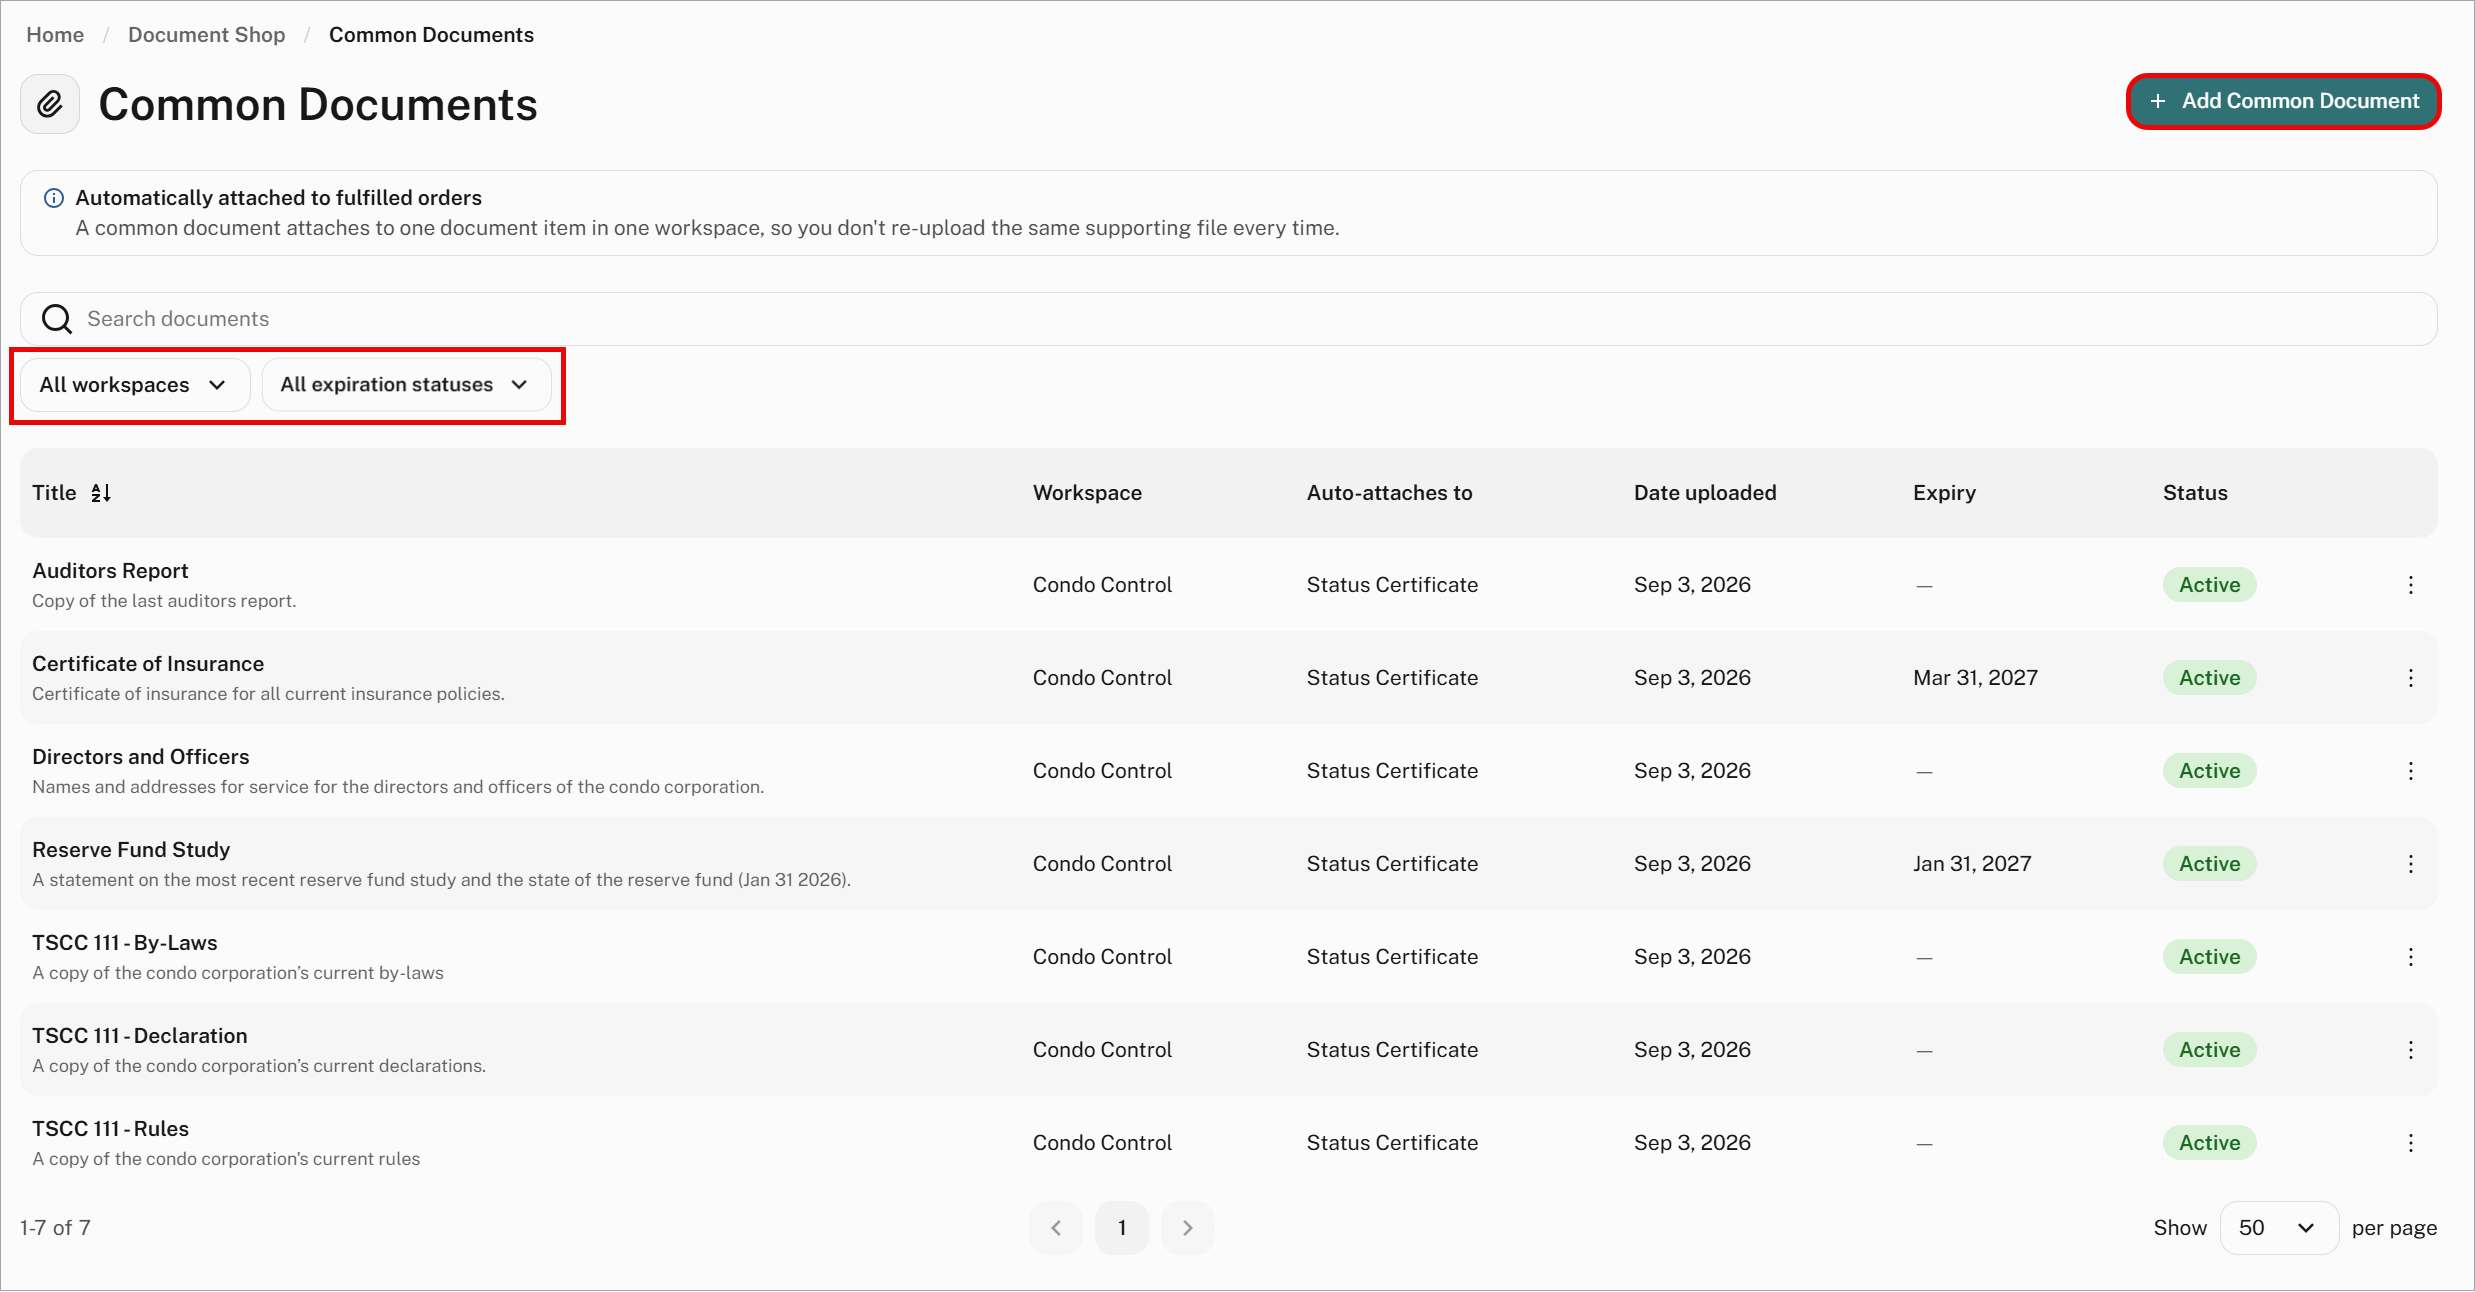Open the 50 per page dropdown
Screen dimensions: 2475x1292
pos(2279,1228)
